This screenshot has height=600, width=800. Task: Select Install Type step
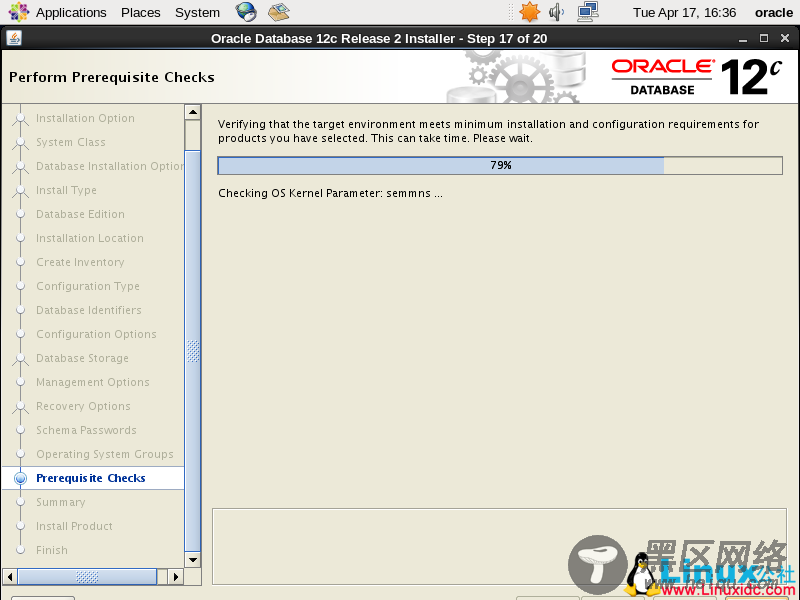tap(66, 190)
